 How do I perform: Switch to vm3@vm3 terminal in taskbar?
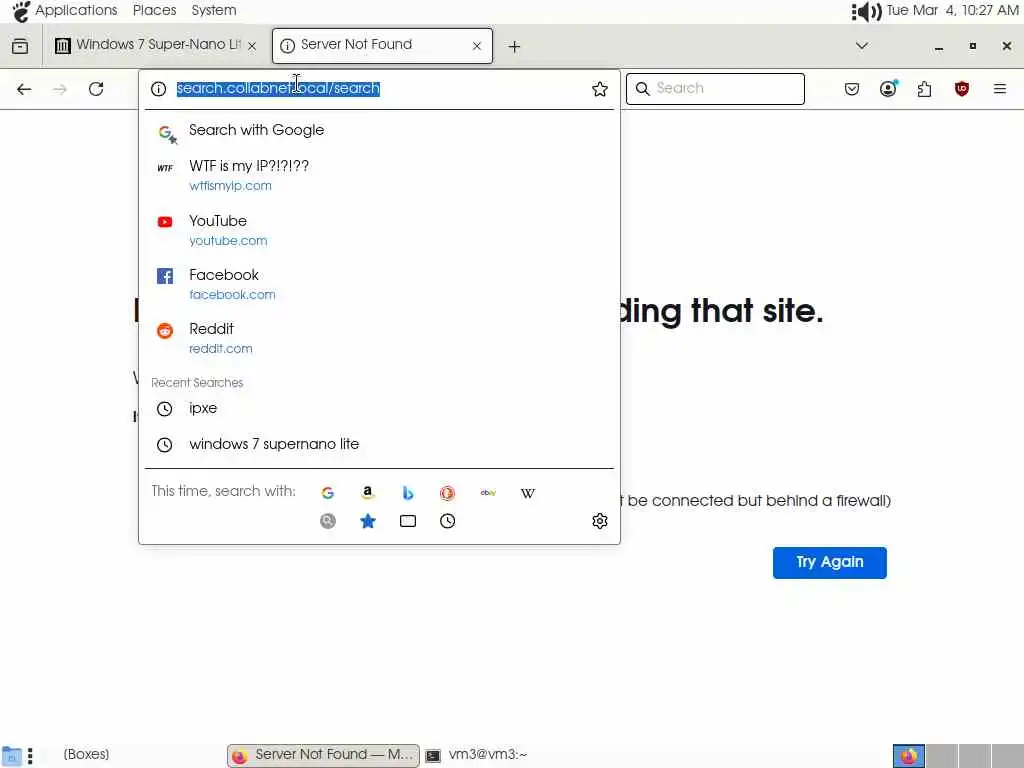point(476,755)
